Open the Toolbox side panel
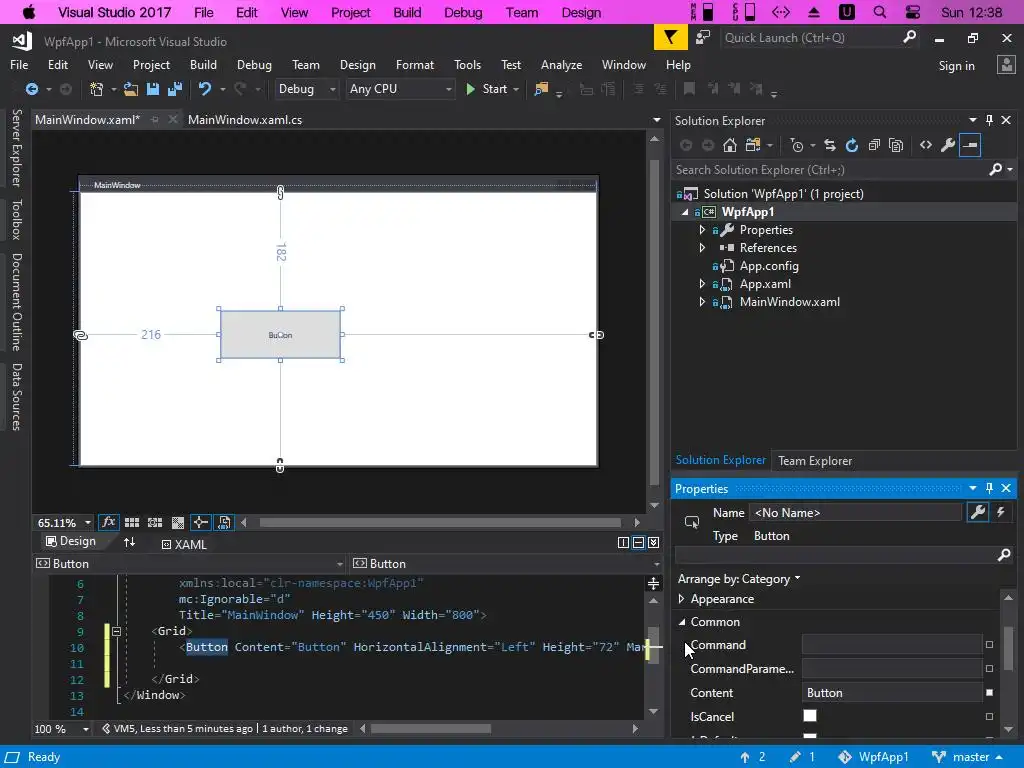 click(17, 219)
